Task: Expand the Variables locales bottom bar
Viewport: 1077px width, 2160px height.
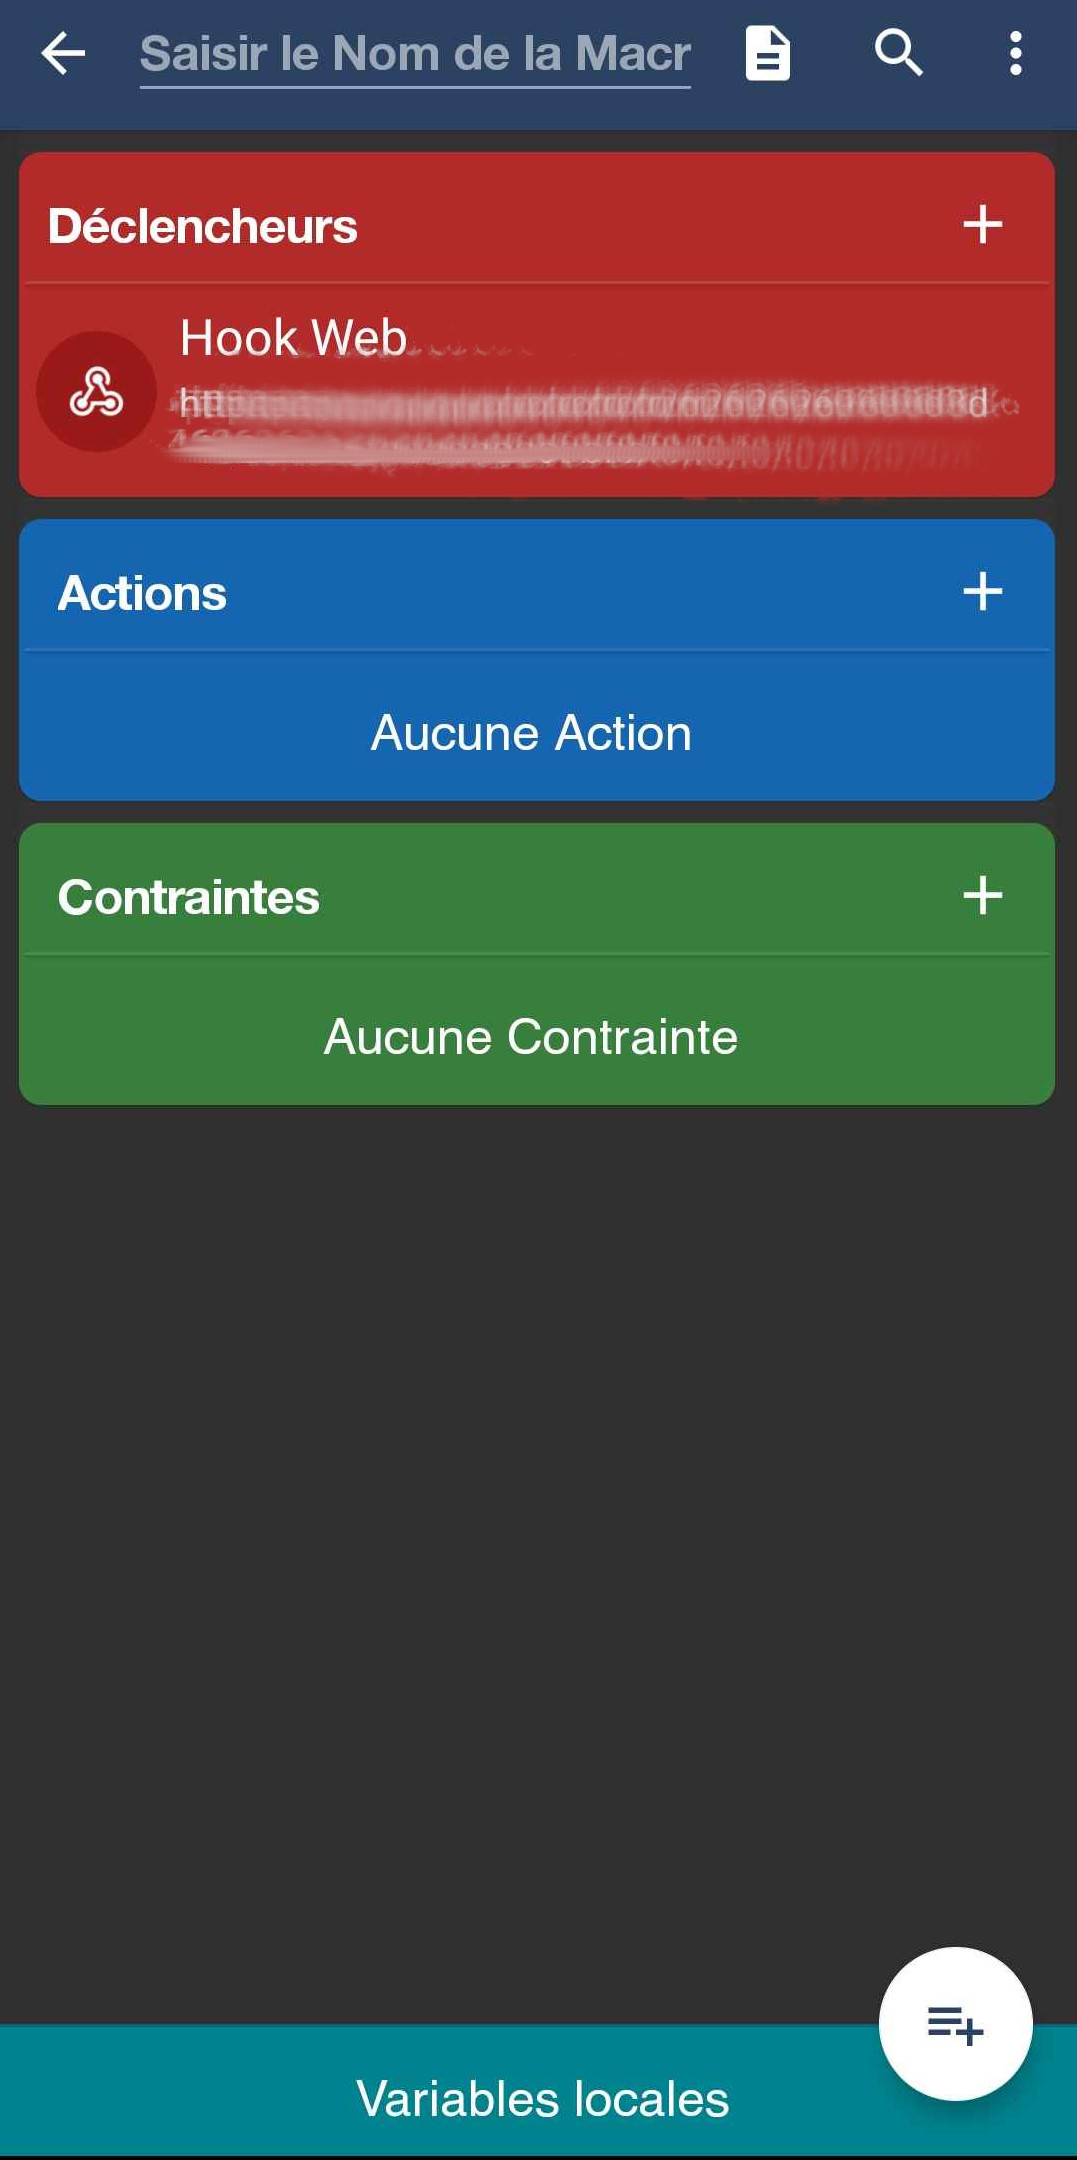Action: tap(542, 2098)
